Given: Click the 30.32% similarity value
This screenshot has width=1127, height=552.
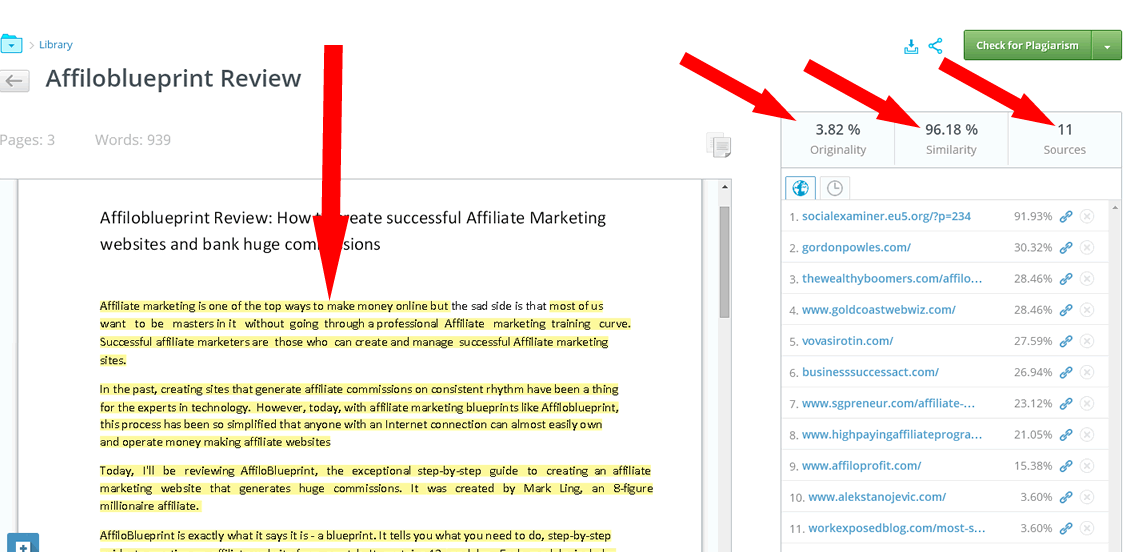Looking at the screenshot, I should (x=1033, y=247).
